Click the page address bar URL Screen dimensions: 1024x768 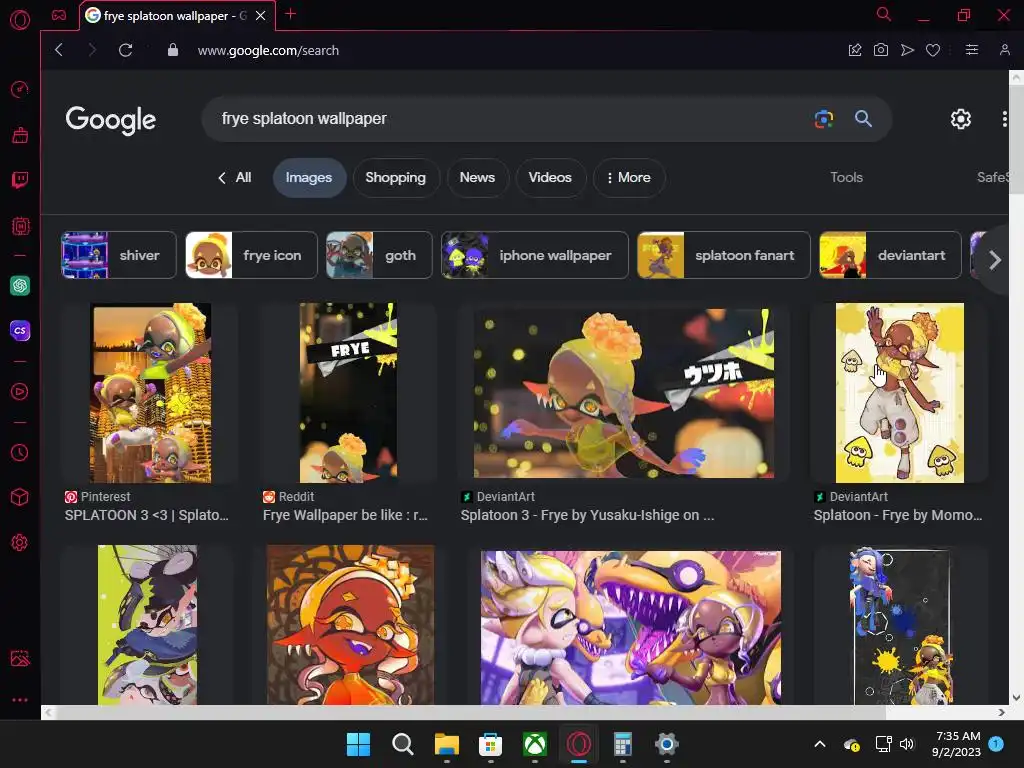coord(268,50)
